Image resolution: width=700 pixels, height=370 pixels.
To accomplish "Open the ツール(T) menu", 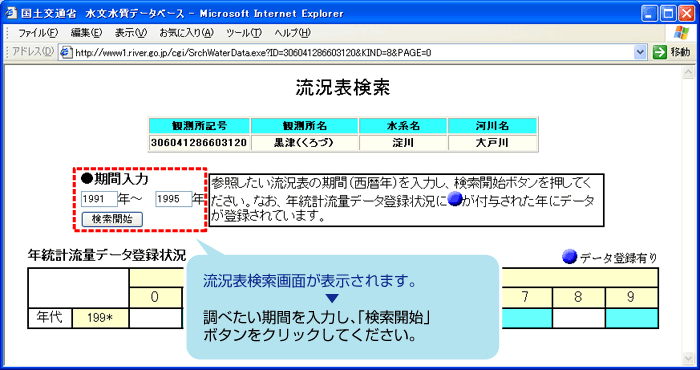I will tap(244, 33).
